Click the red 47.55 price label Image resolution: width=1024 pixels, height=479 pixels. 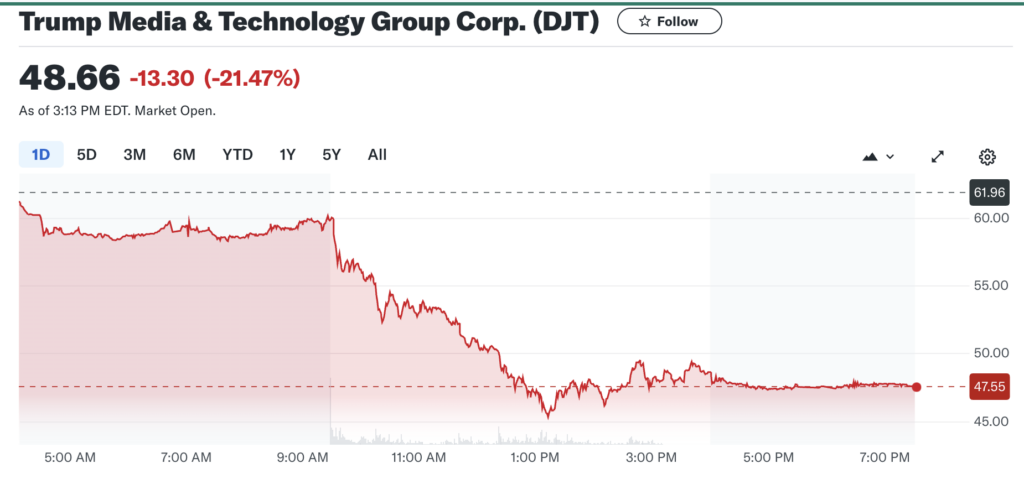(989, 387)
